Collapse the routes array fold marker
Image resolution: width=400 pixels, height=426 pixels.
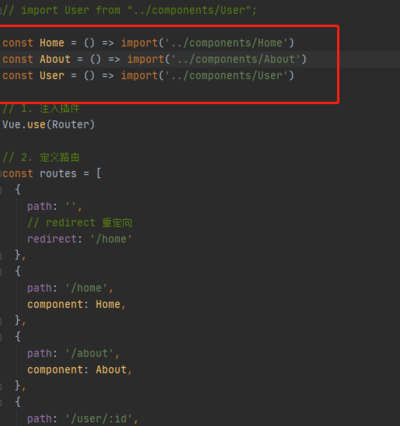coord(1,174)
